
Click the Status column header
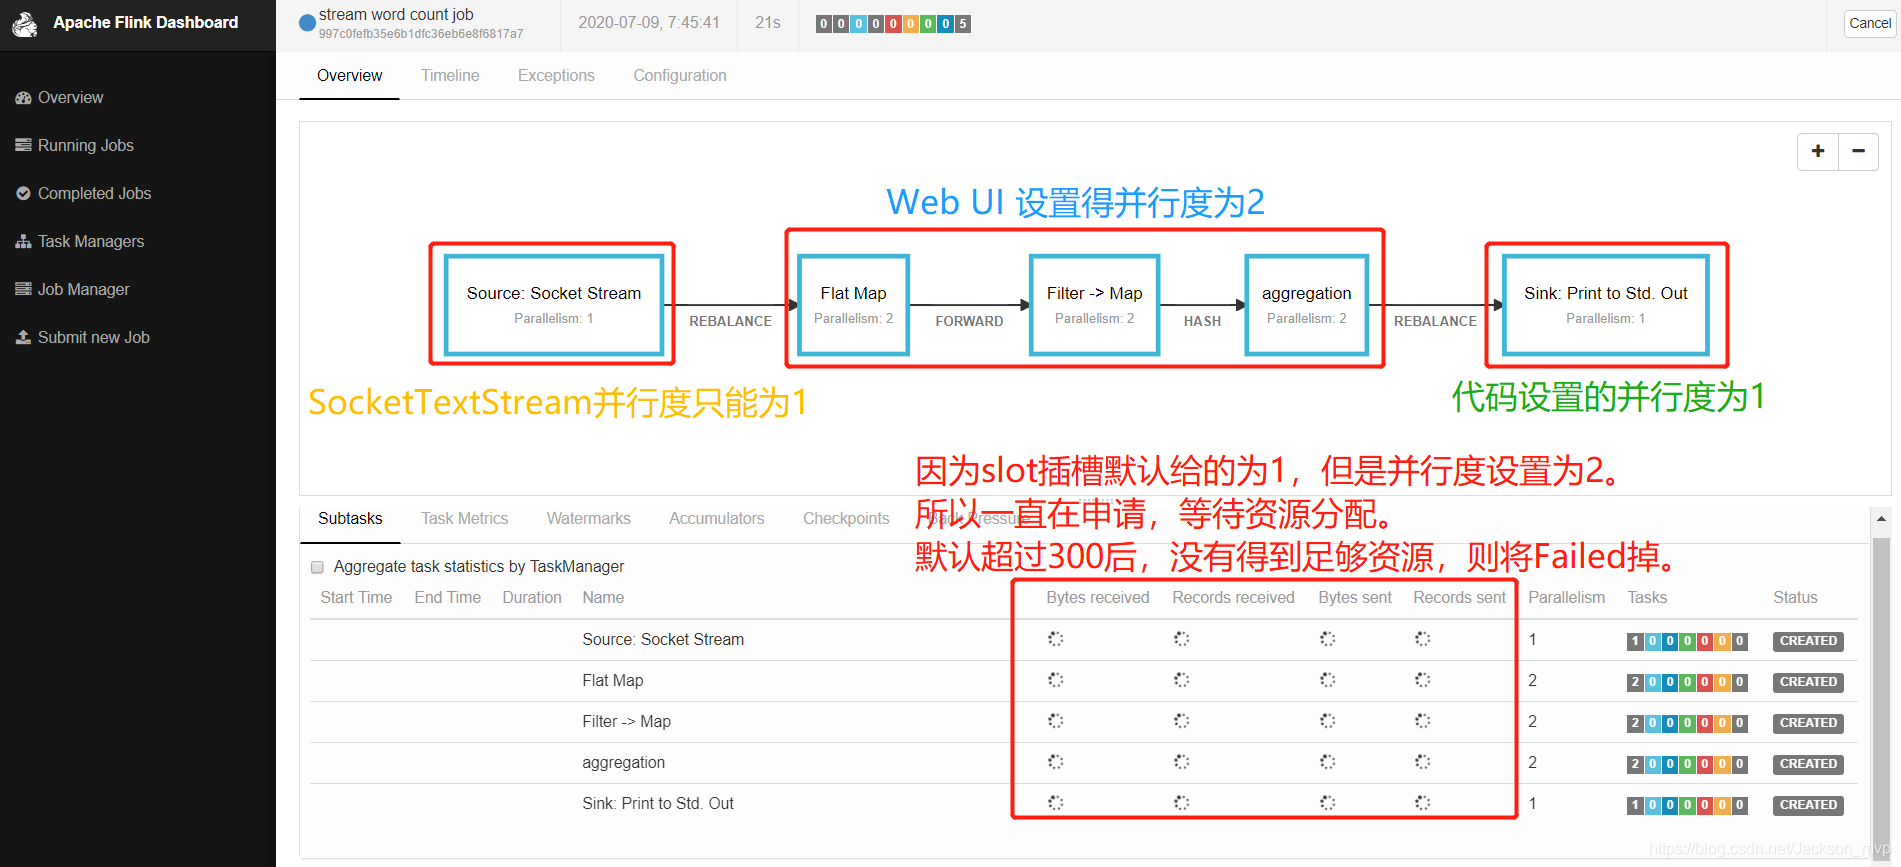(1795, 598)
